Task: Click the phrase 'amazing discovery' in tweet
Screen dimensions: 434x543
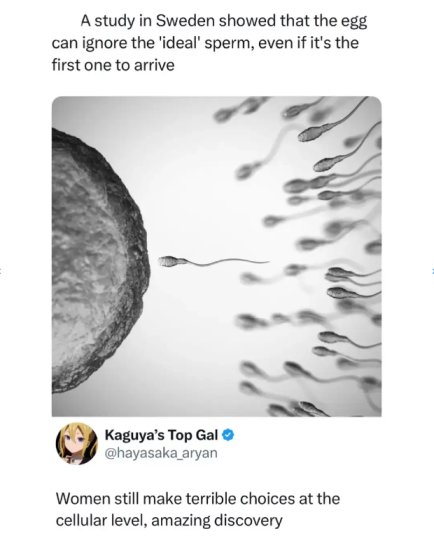Action: (x=217, y=521)
